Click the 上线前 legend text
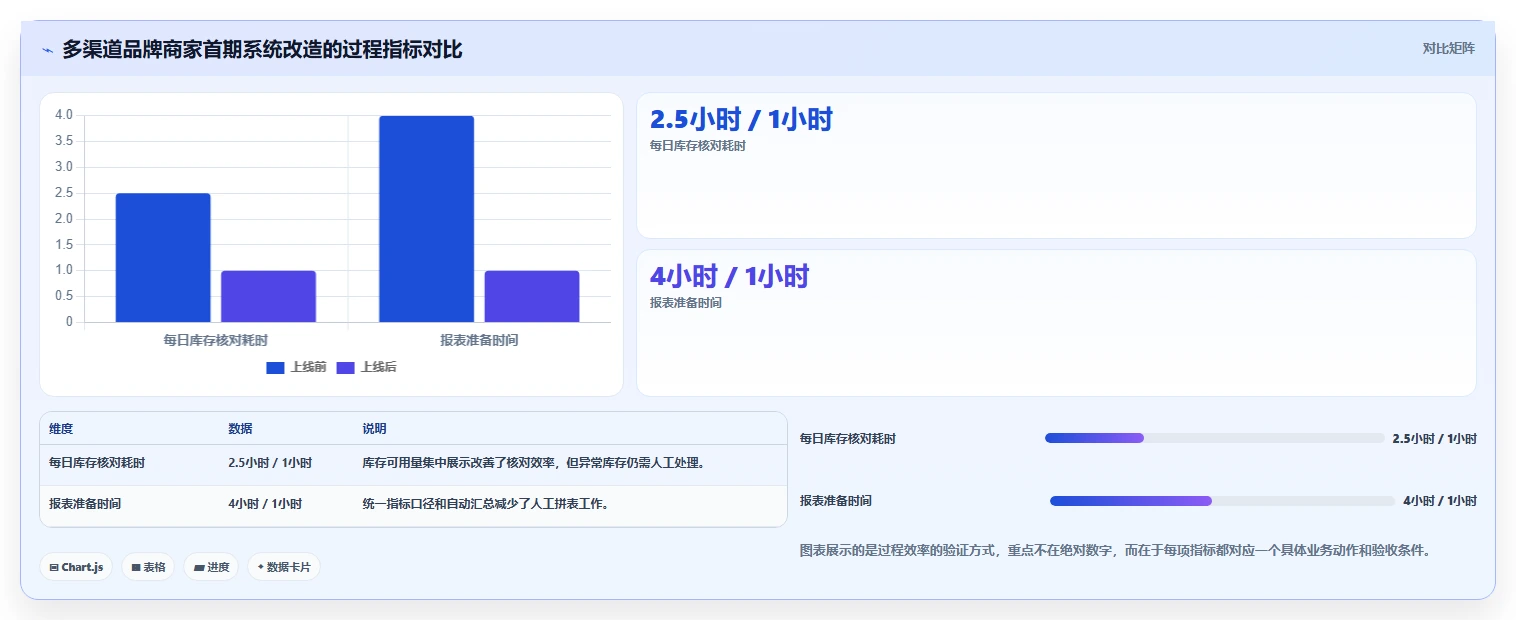The image size is (1516, 620). pyautogui.click(x=308, y=368)
